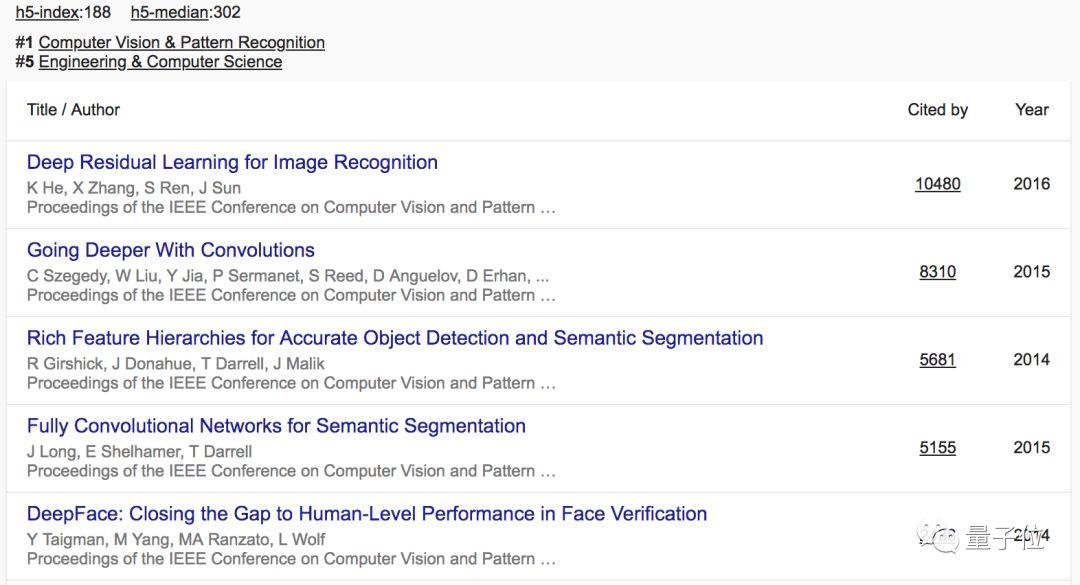The height and width of the screenshot is (585, 1080).
Task: Click the J Long, E Shelhamer authors line
Action: (x=139, y=452)
